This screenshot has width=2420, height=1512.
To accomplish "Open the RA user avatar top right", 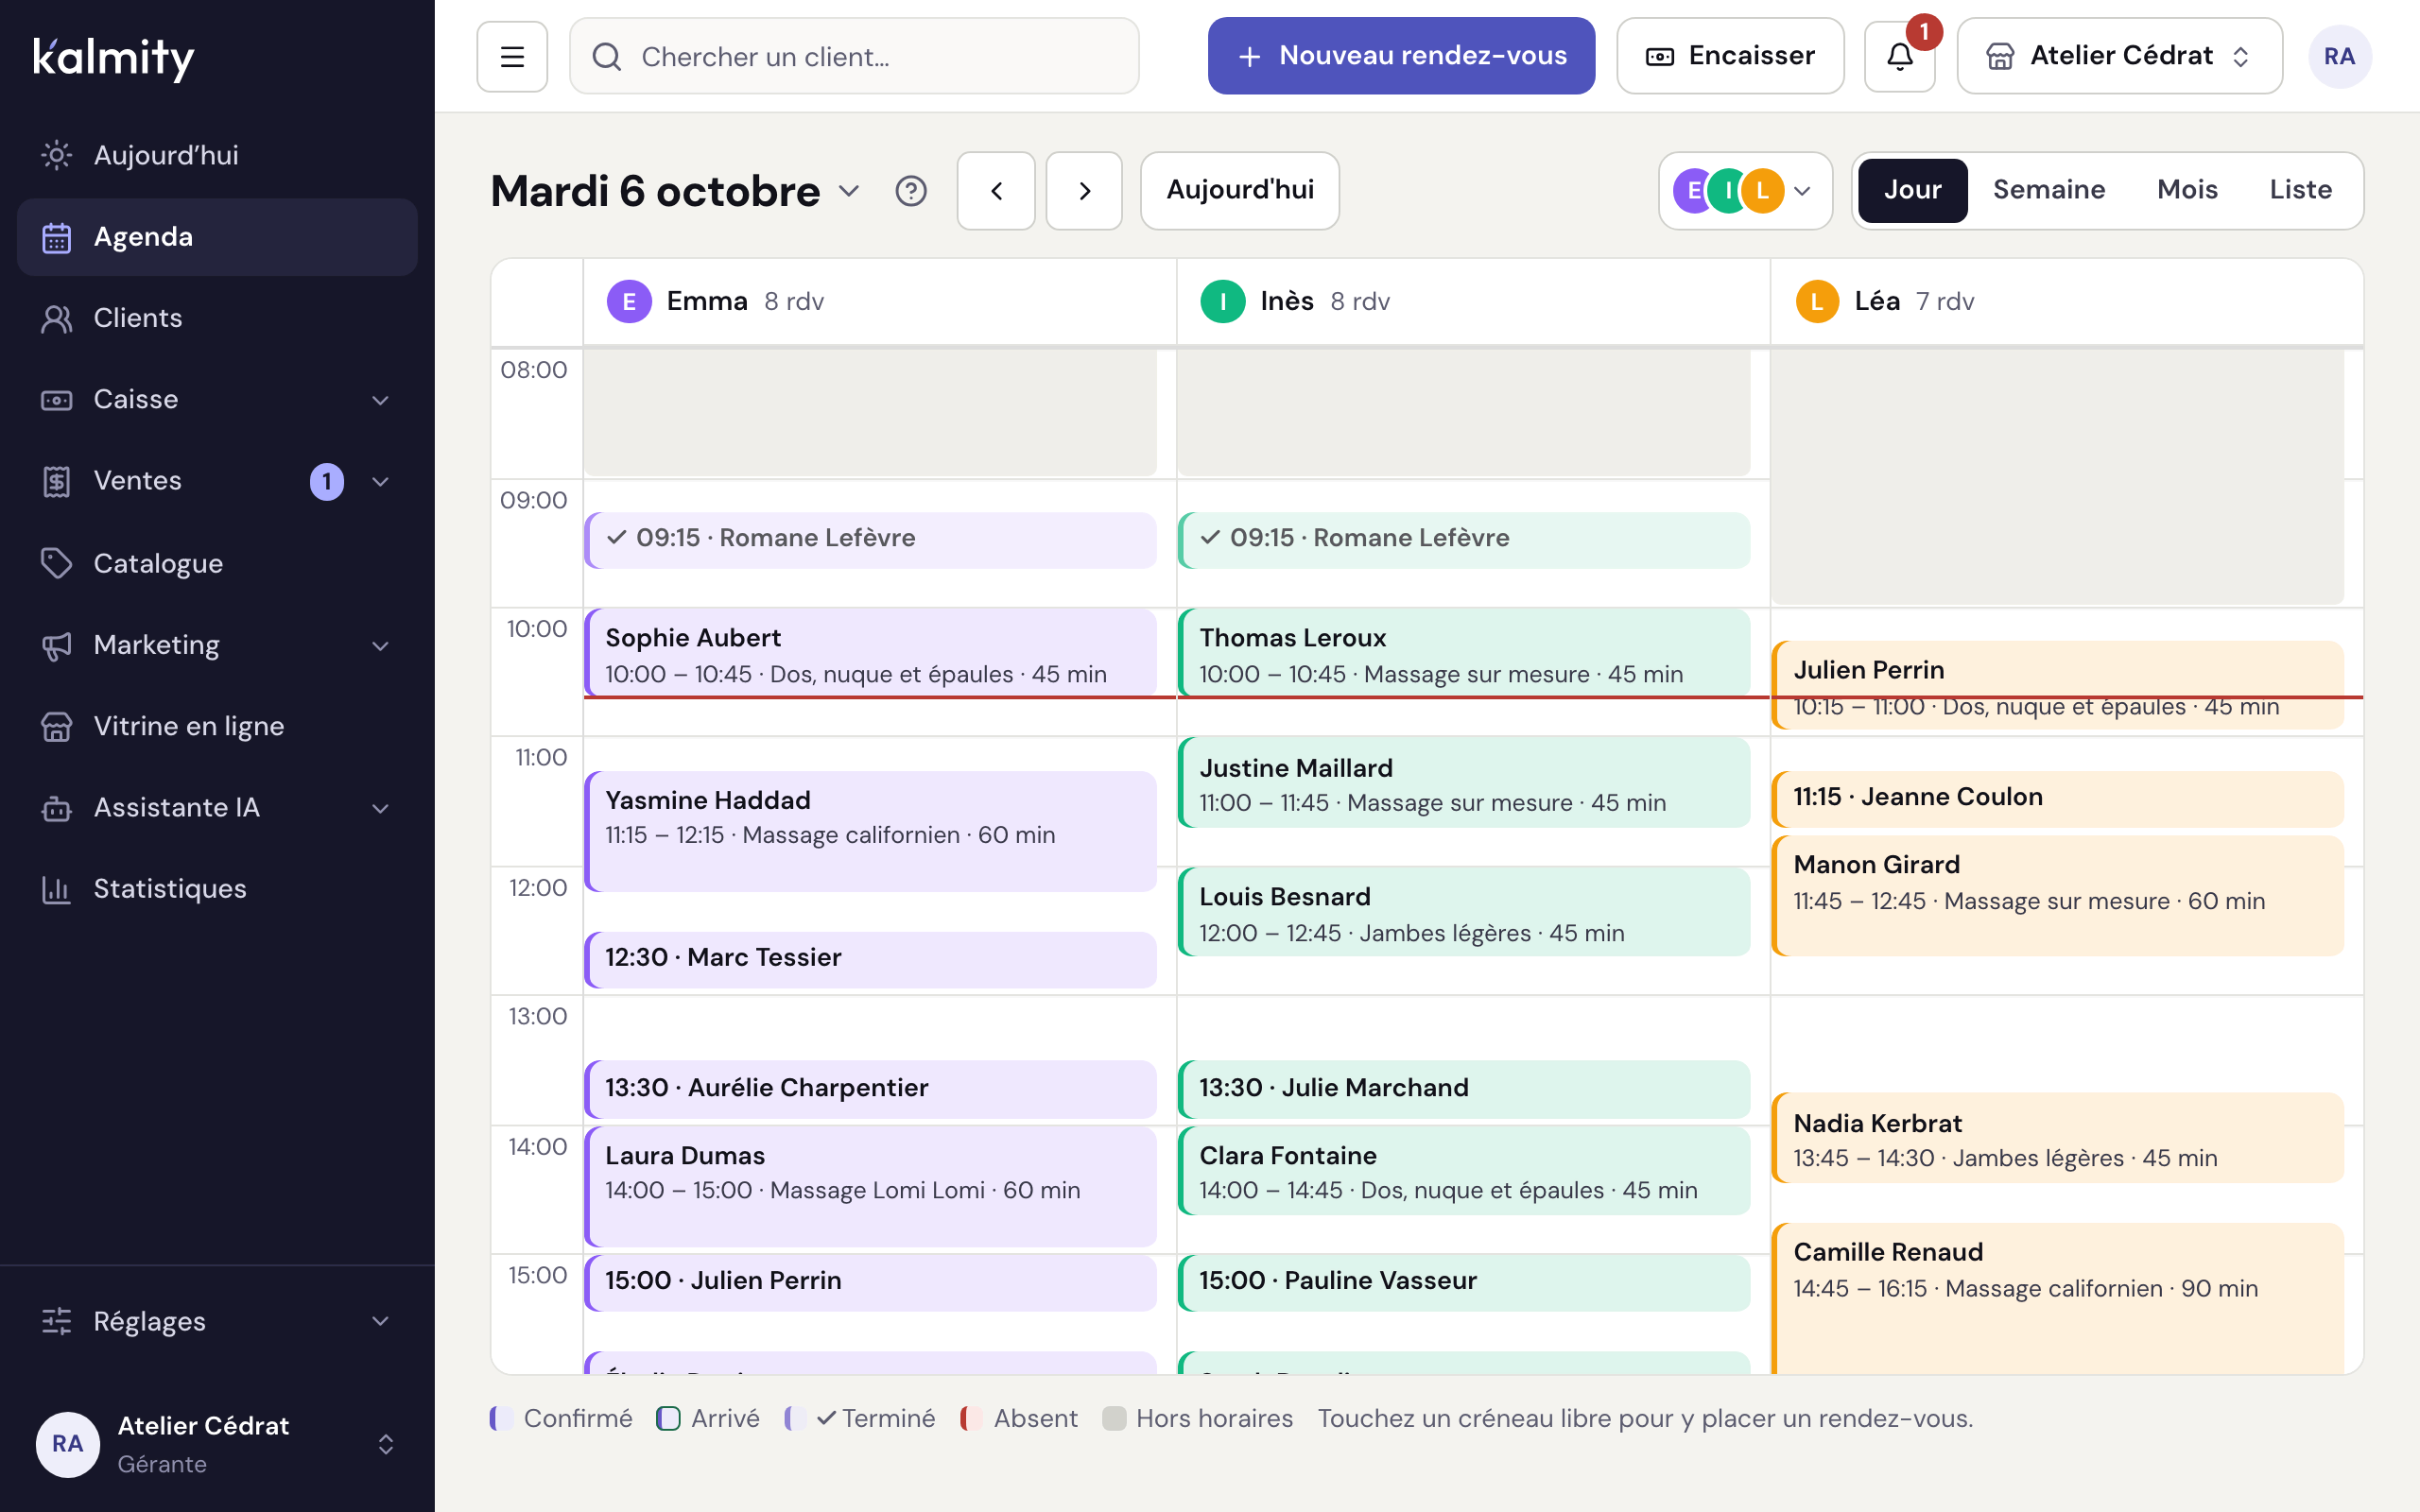I will (2339, 57).
